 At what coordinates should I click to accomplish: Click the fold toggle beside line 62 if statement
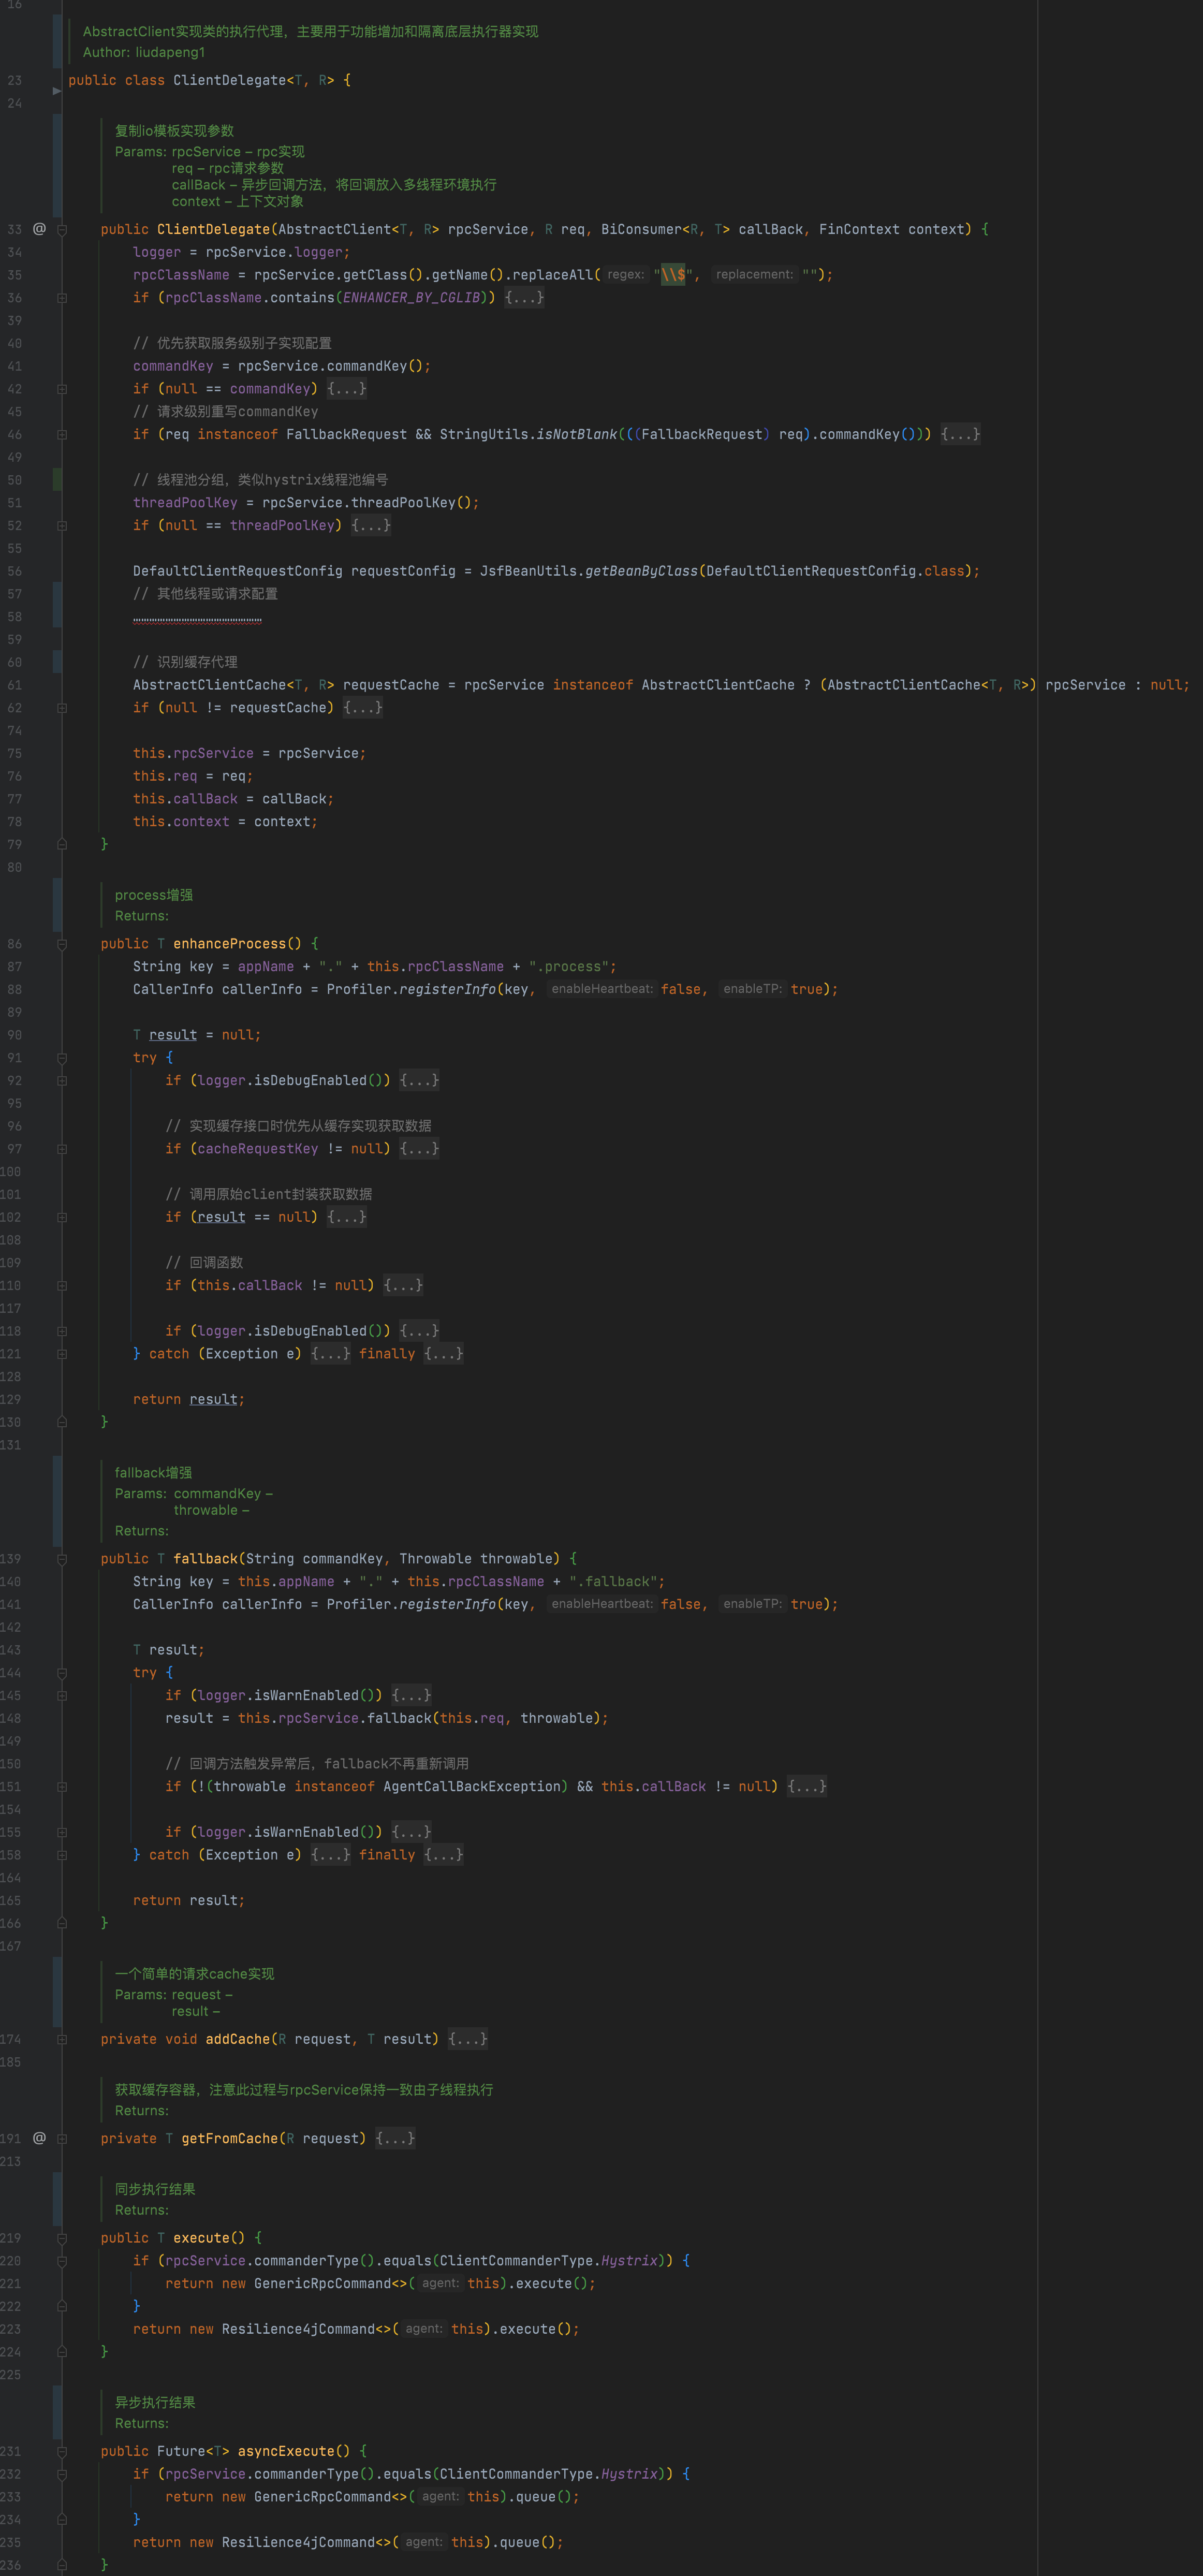[62, 708]
